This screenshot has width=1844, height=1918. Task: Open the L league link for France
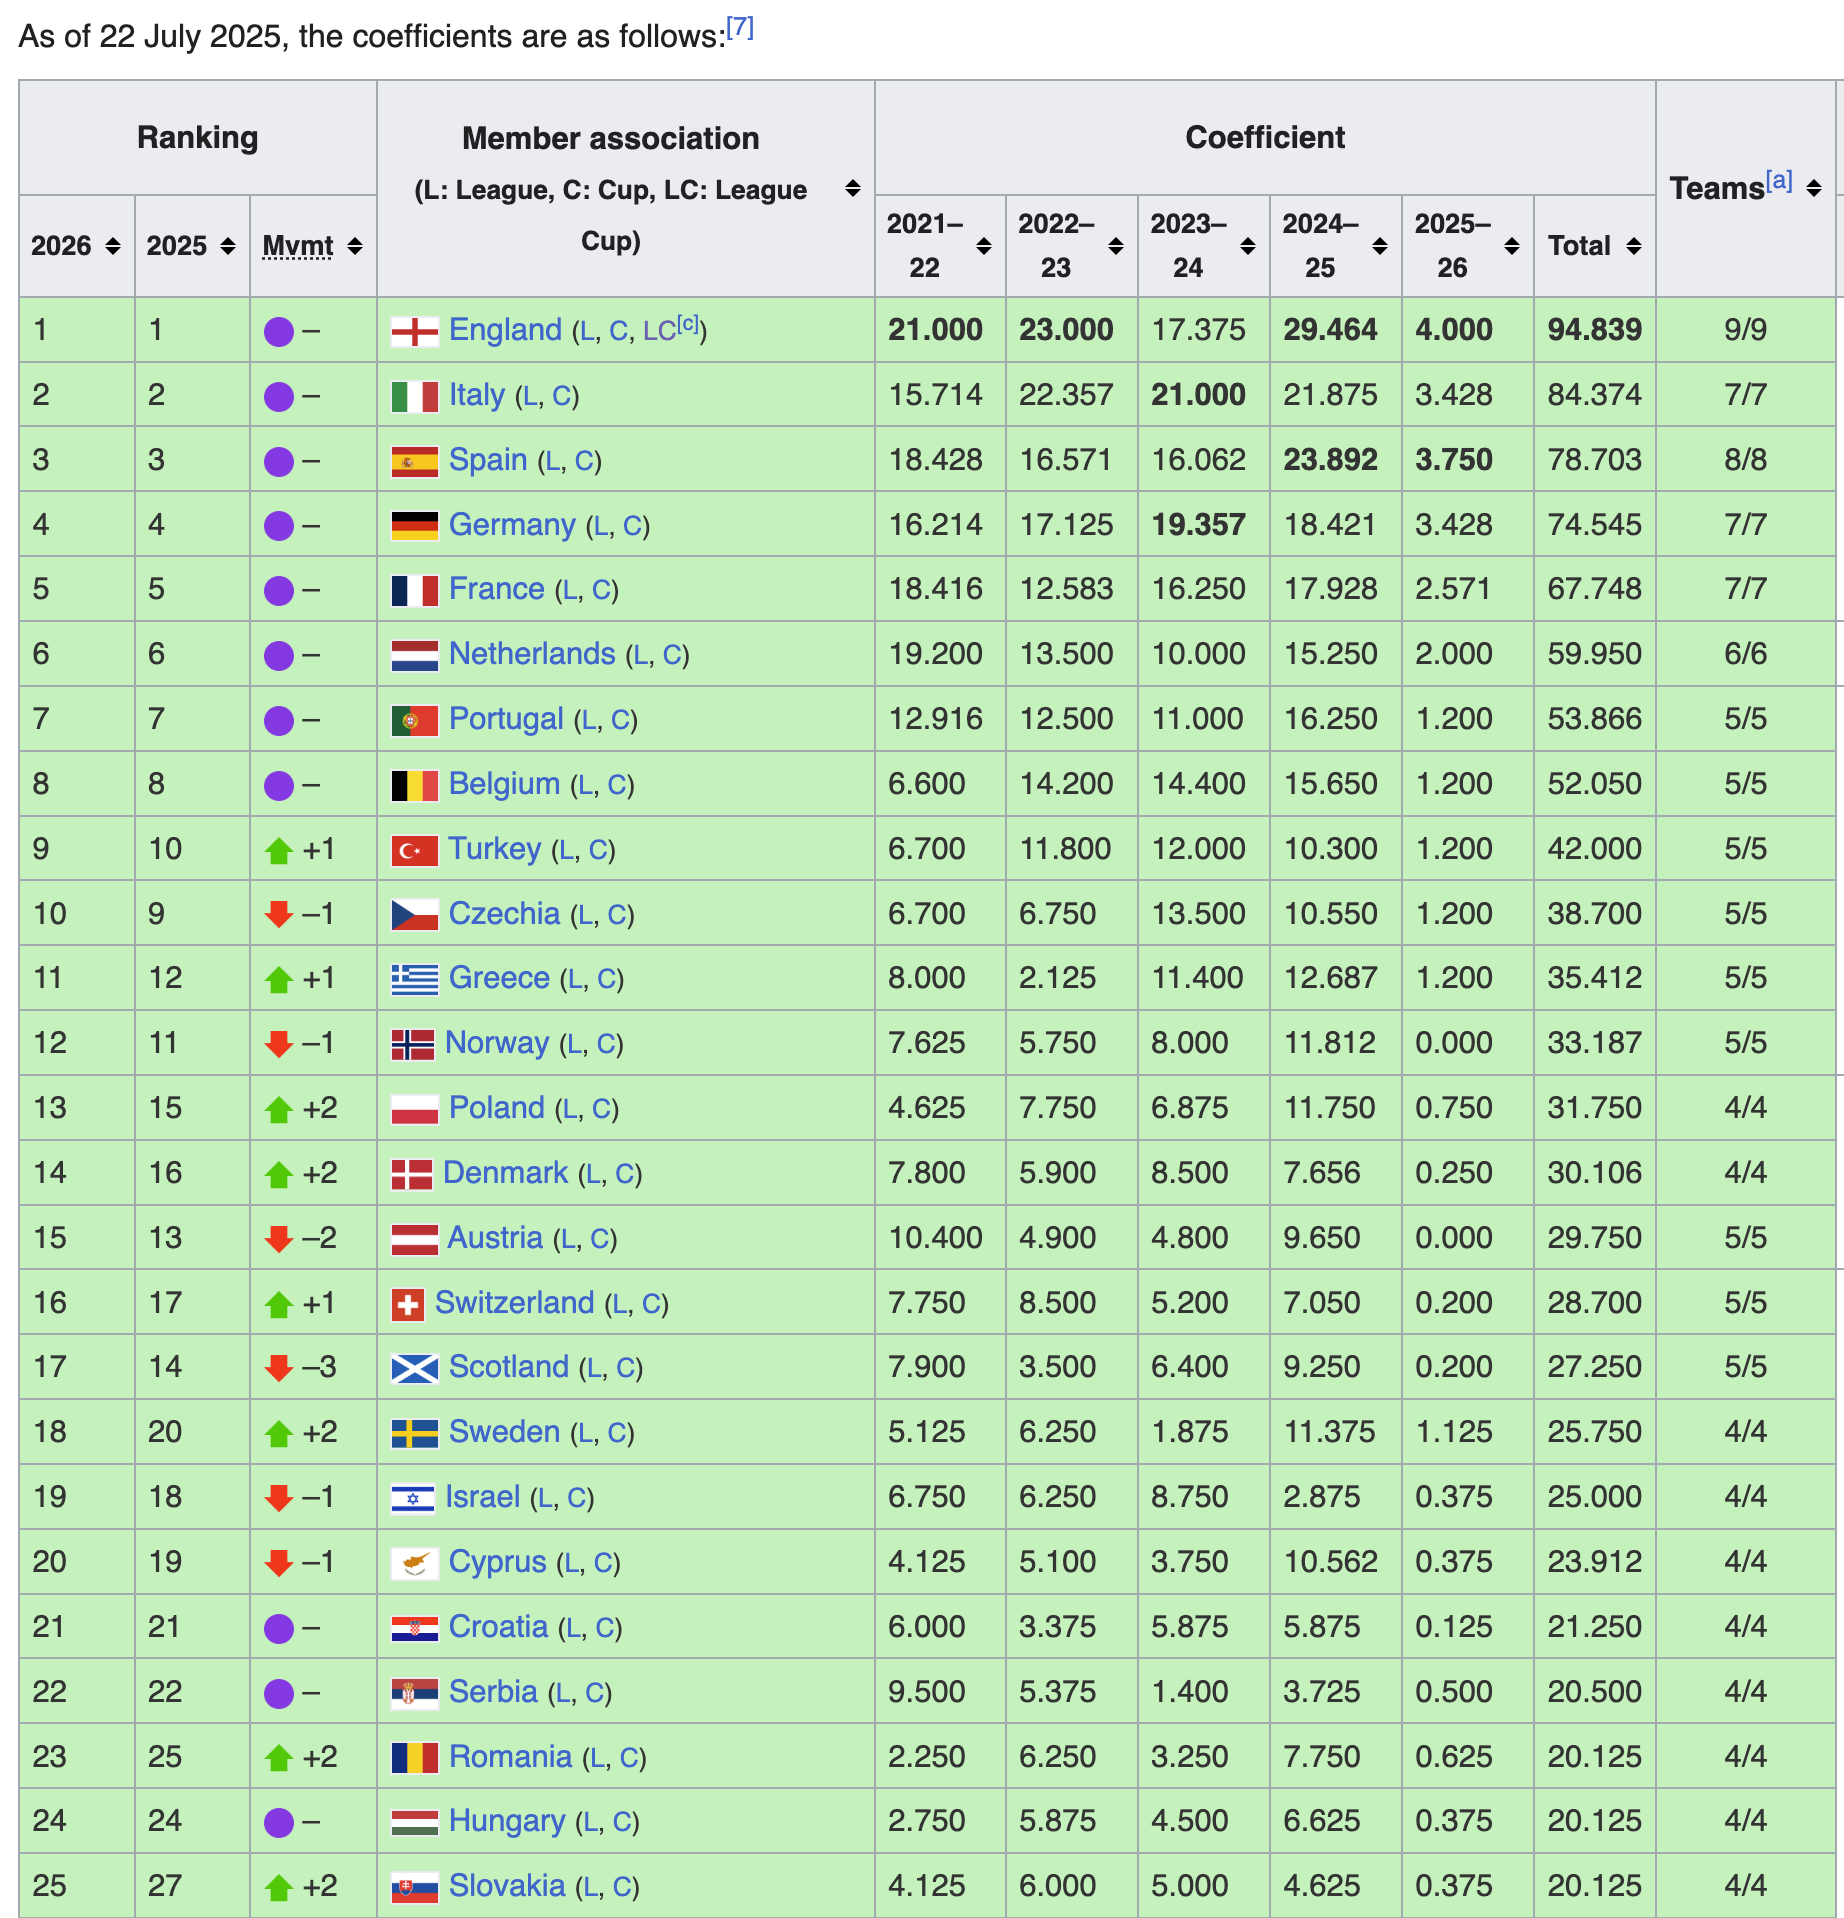(x=570, y=591)
